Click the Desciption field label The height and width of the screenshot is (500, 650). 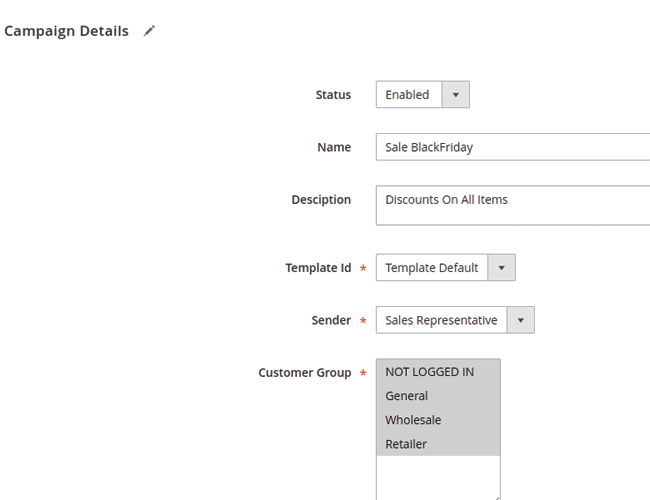point(321,200)
